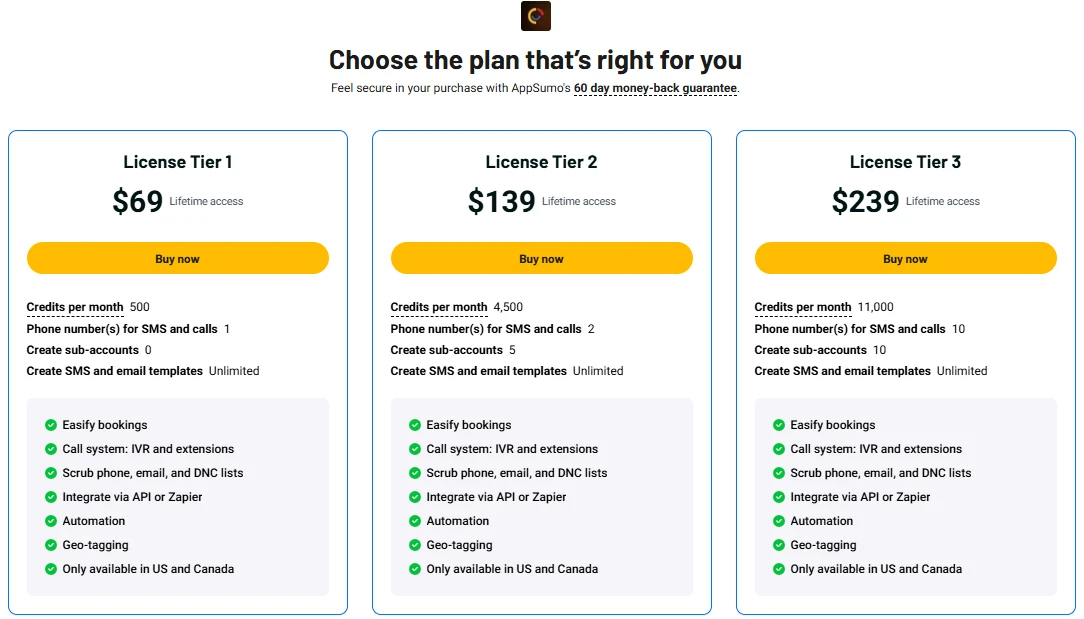The height and width of the screenshot is (619, 1084).
Task: Click Tier 3 'Credits per month' tooltip label
Action: pos(803,307)
